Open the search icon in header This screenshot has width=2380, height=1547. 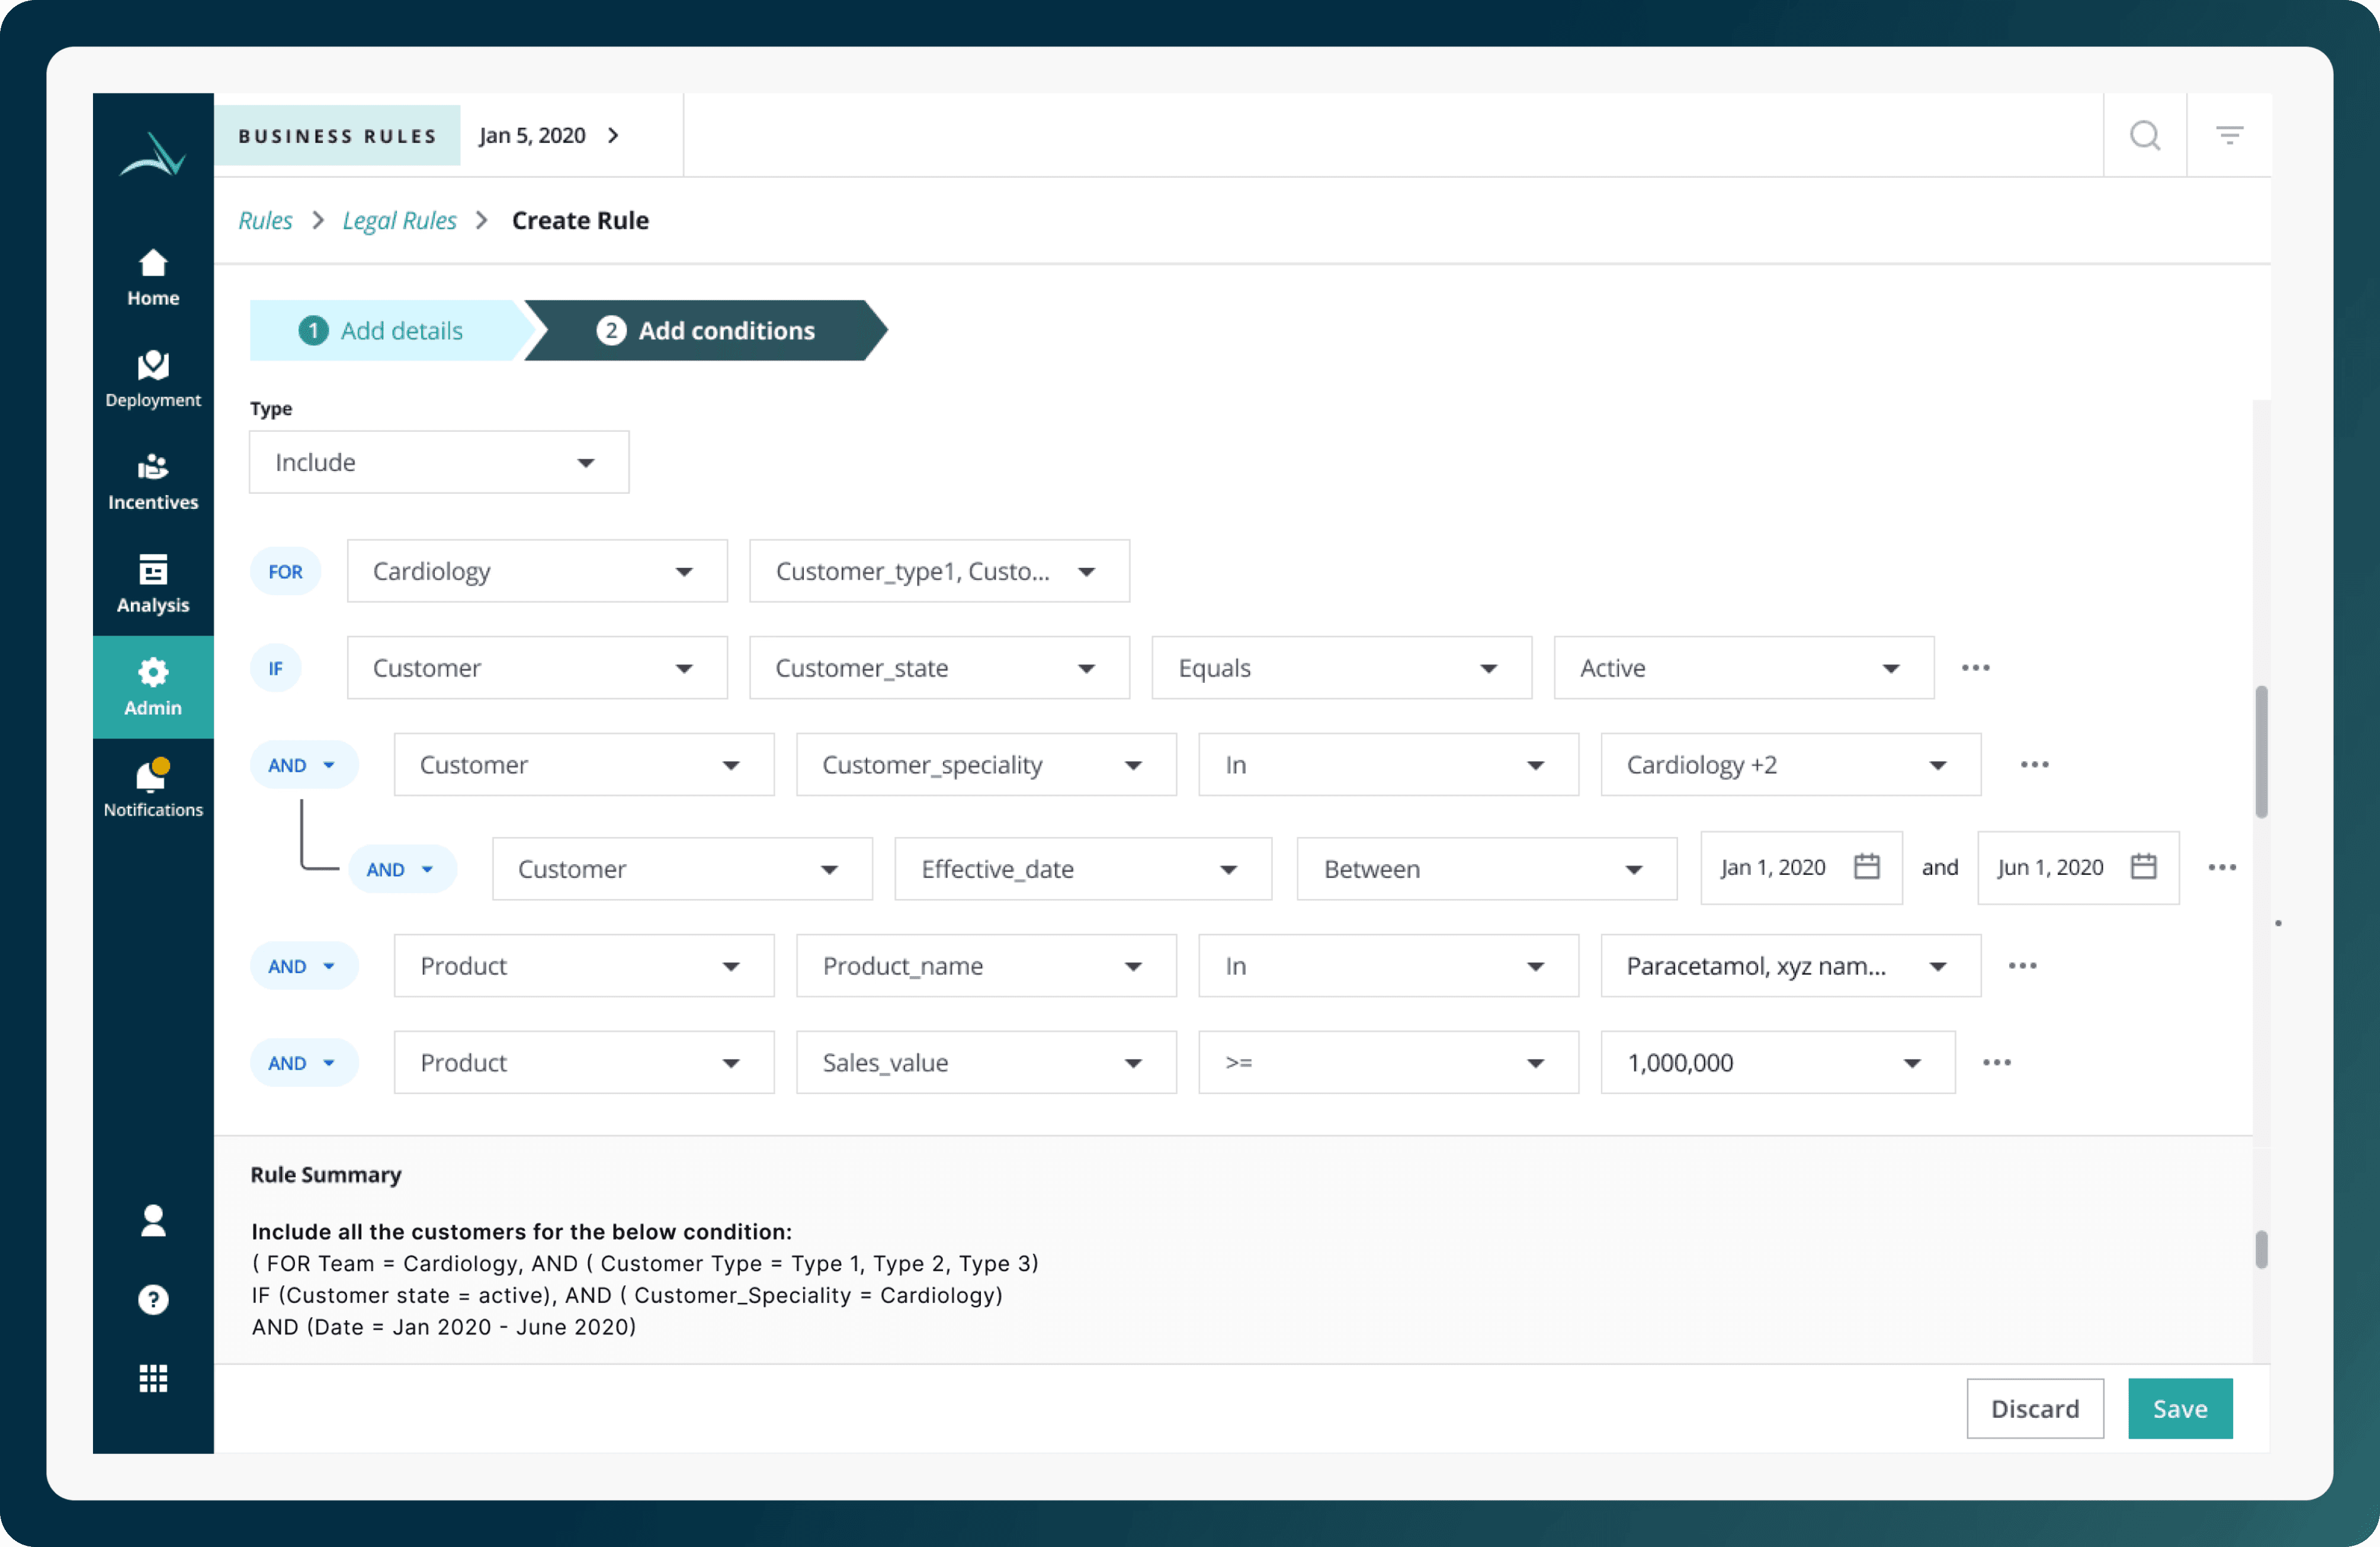[x=2144, y=135]
